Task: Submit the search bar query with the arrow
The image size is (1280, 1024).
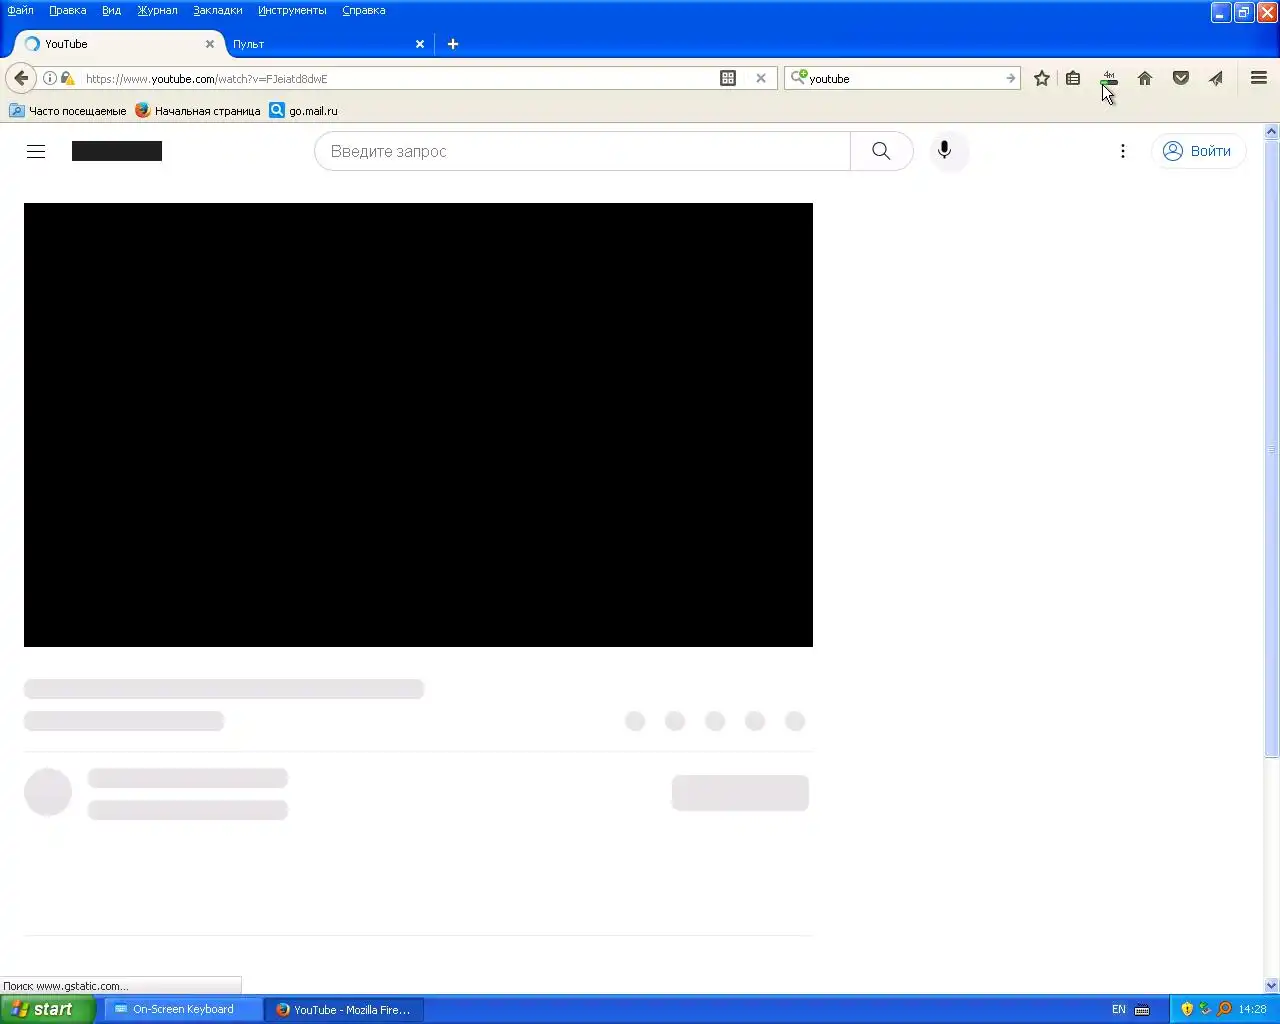Action: [1010, 78]
